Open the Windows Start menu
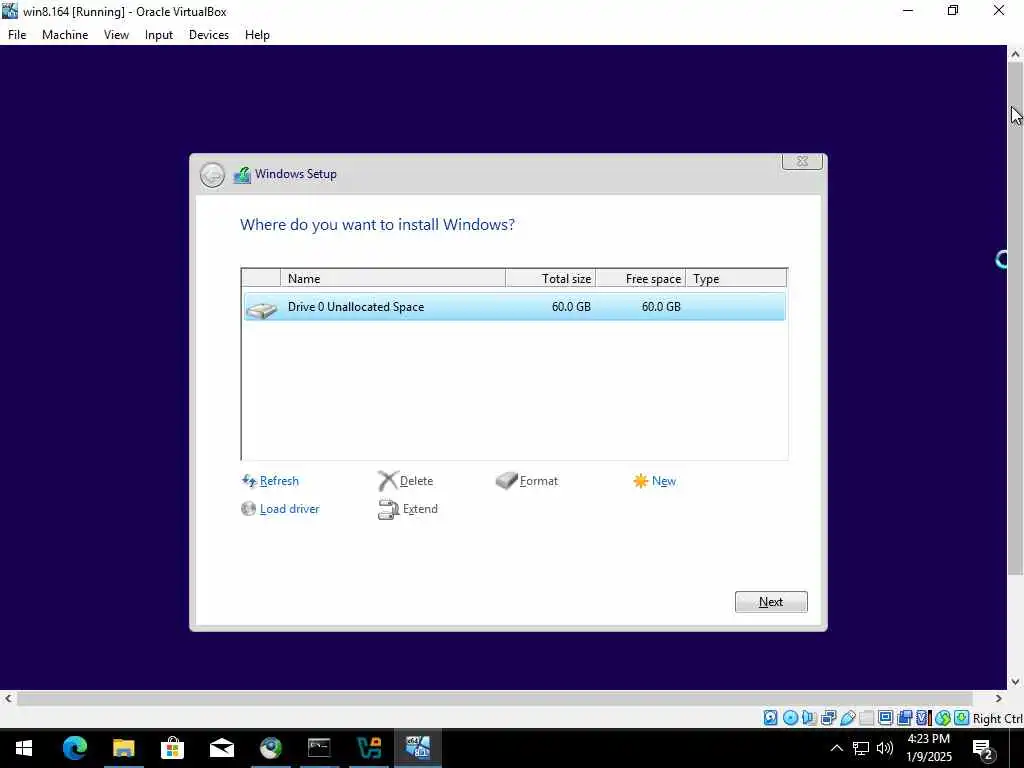 click(x=24, y=748)
